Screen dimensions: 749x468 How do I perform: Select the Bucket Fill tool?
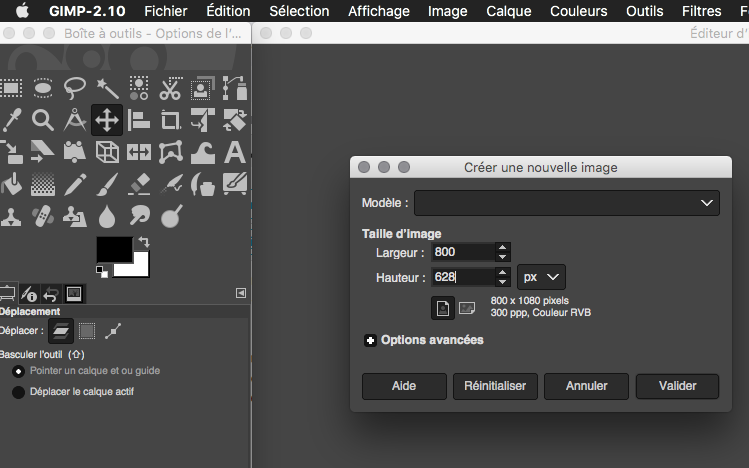pyautogui.click(x=11, y=184)
